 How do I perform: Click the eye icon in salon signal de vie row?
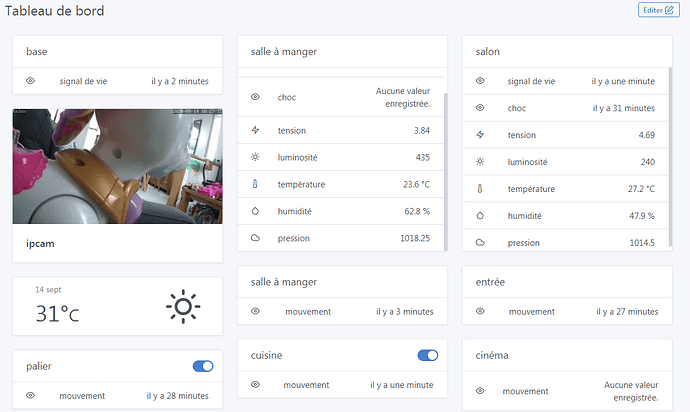(480, 81)
